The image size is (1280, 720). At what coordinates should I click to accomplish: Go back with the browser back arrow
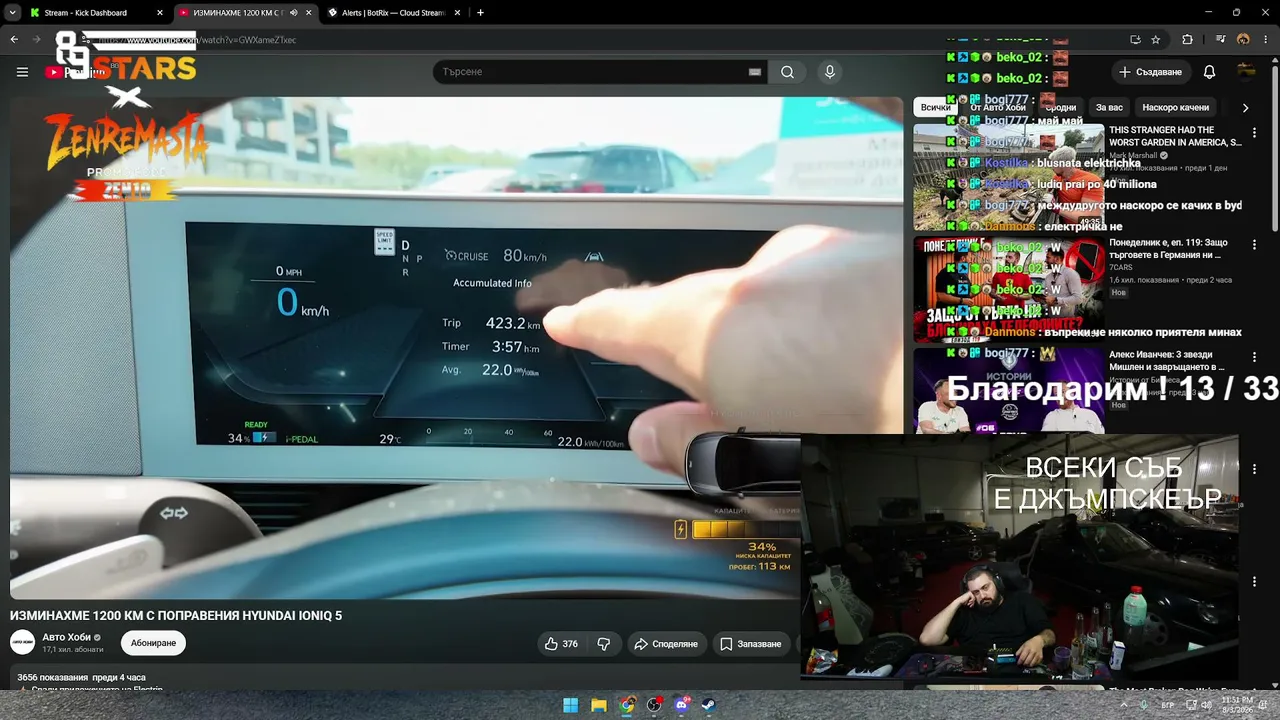point(14,40)
